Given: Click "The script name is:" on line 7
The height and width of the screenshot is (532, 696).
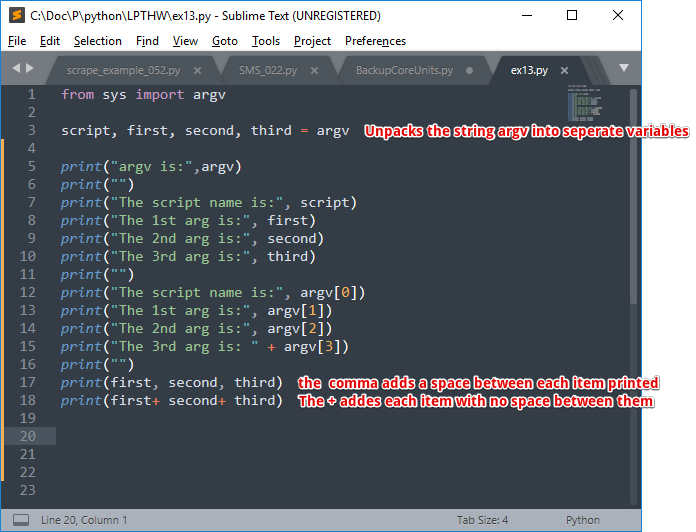Looking at the screenshot, I should tap(197, 203).
